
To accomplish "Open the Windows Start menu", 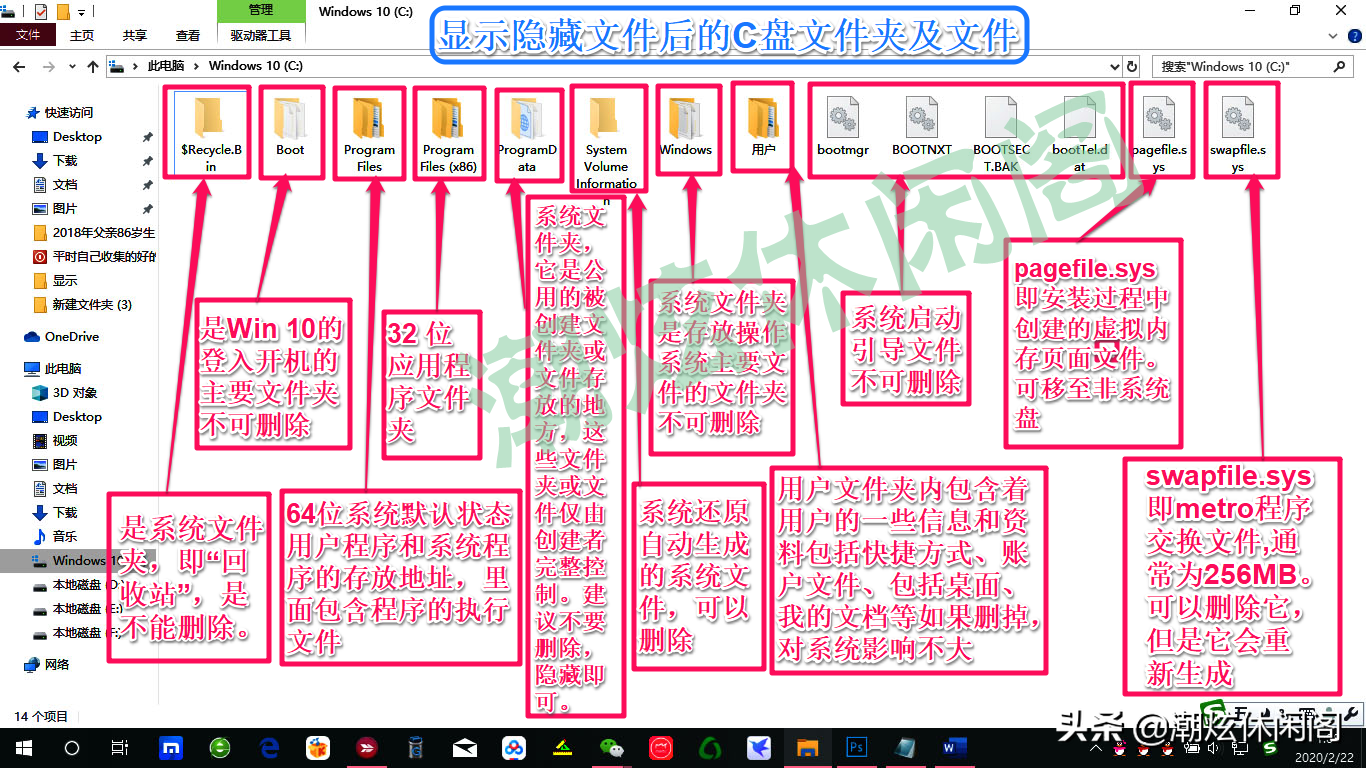I will pyautogui.click(x=23, y=748).
